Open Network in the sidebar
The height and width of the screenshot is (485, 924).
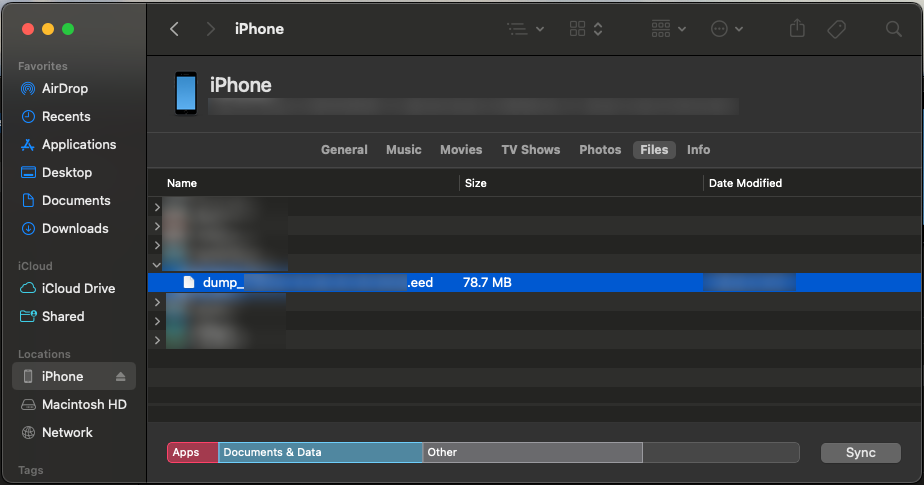click(67, 432)
